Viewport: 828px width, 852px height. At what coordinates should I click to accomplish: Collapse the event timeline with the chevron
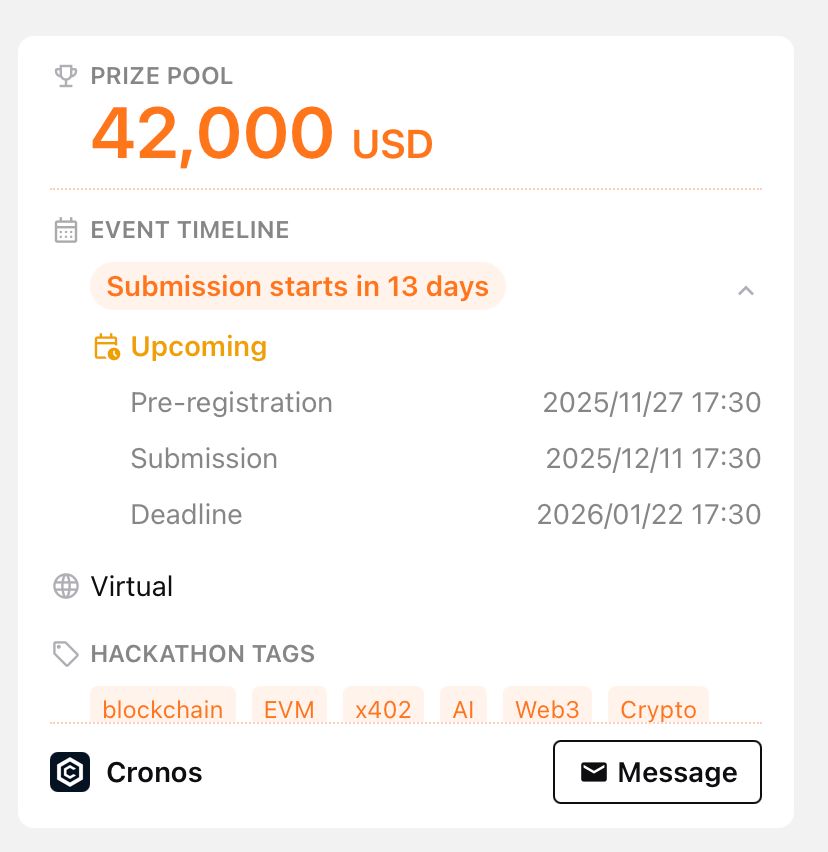(x=745, y=291)
